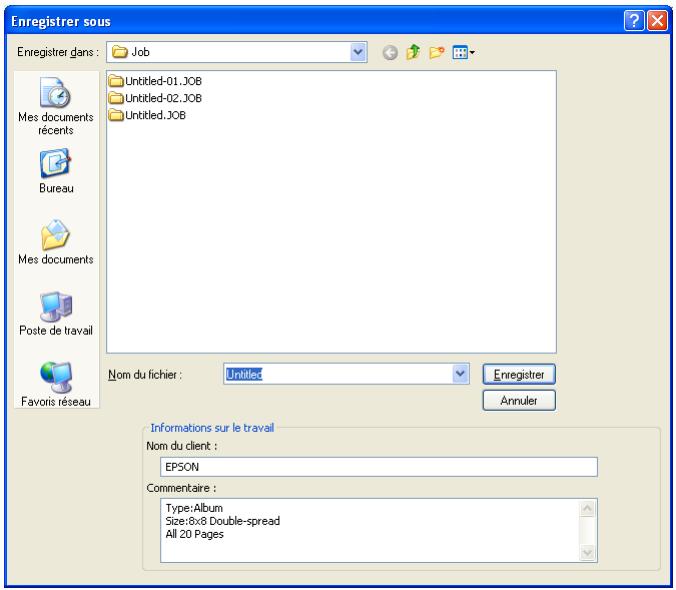Image resolution: width=676 pixels, height=590 pixels.
Task: Open Poste de travail shortcut
Action: [x=56, y=313]
